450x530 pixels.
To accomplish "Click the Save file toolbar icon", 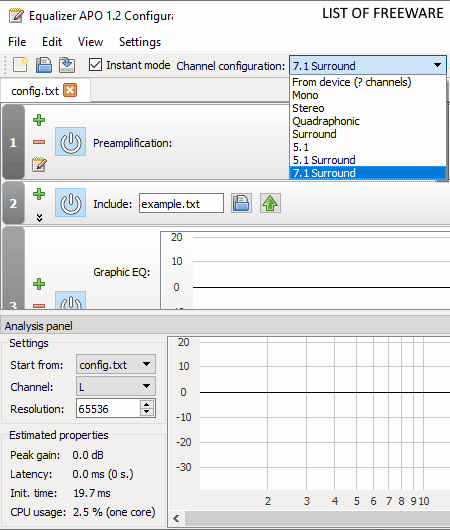I will click(x=67, y=65).
